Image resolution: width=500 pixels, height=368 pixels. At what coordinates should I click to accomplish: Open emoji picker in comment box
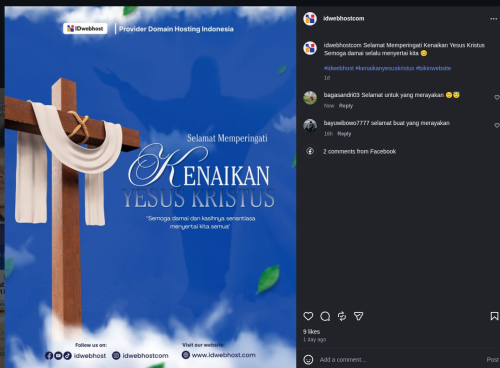click(308, 360)
